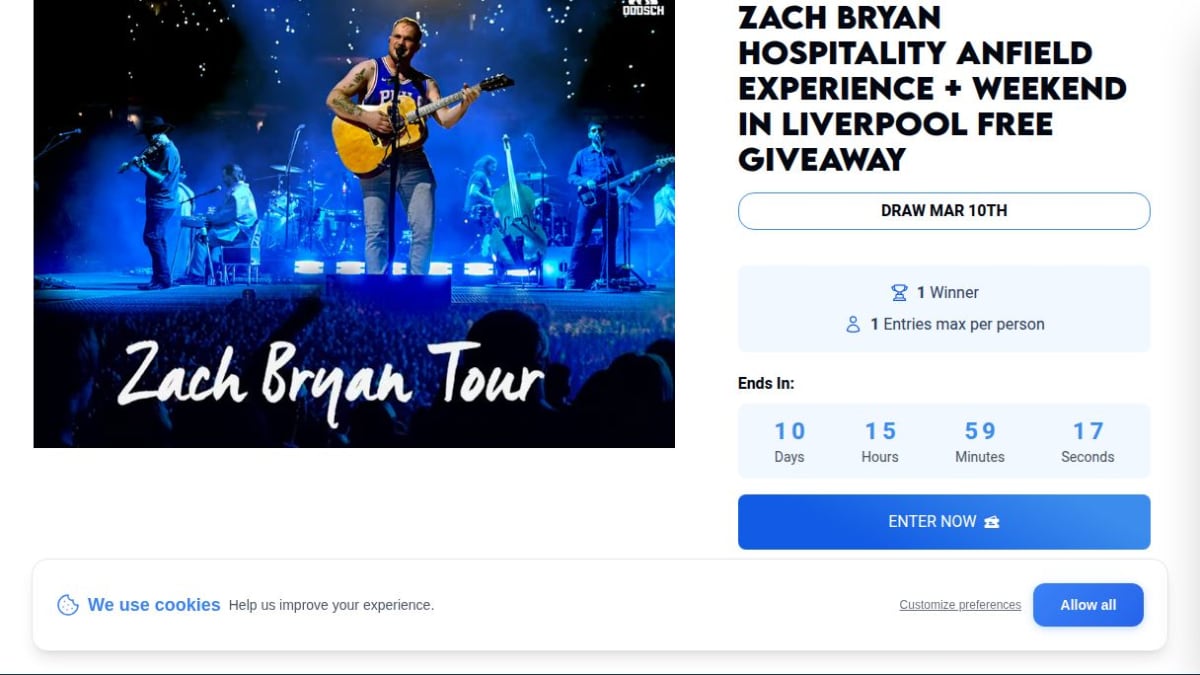
Task: Click the '1 Entries max per person' text
Action: (x=957, y=325)
